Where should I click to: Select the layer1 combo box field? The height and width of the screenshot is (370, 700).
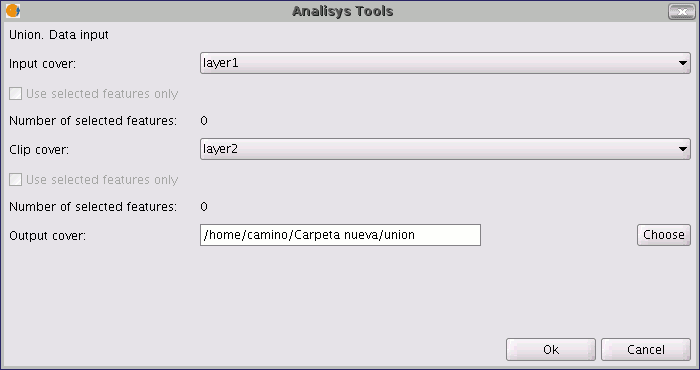pyautogui.click(x=445, y=63)
